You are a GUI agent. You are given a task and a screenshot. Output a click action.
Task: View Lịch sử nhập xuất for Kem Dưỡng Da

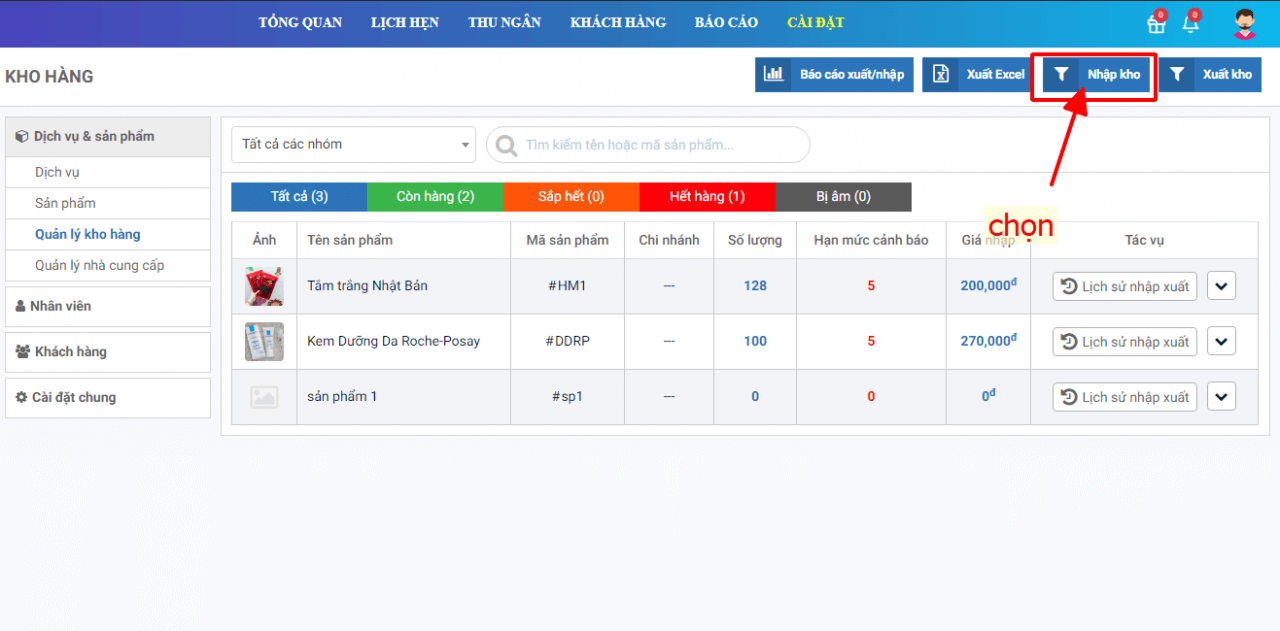pyautogui.click(x=1124, y=341)
